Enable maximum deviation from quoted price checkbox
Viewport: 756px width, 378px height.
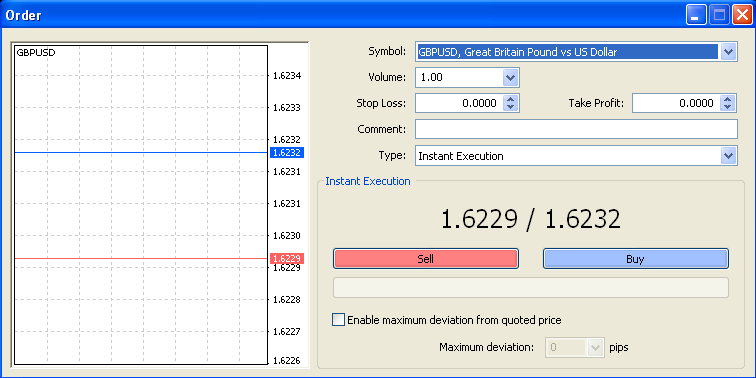pos(338,320)
